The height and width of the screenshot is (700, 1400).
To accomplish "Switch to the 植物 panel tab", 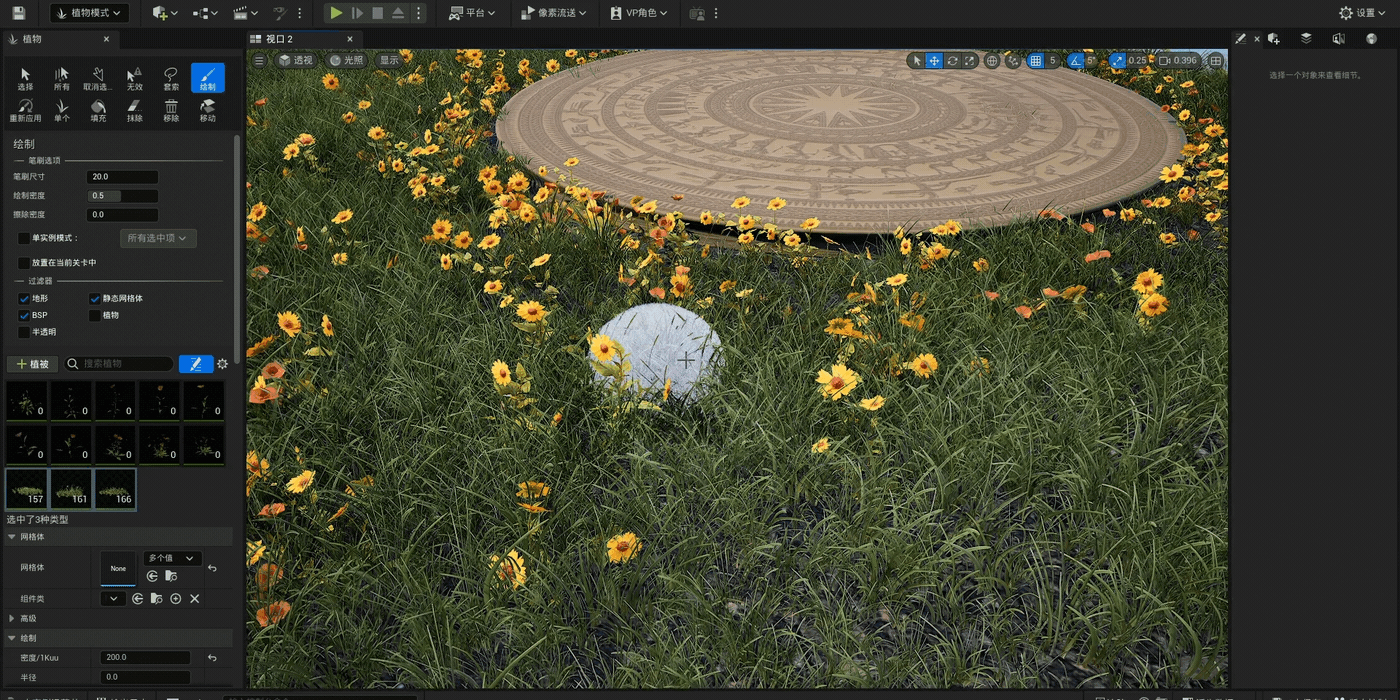I will coord(60,39).
